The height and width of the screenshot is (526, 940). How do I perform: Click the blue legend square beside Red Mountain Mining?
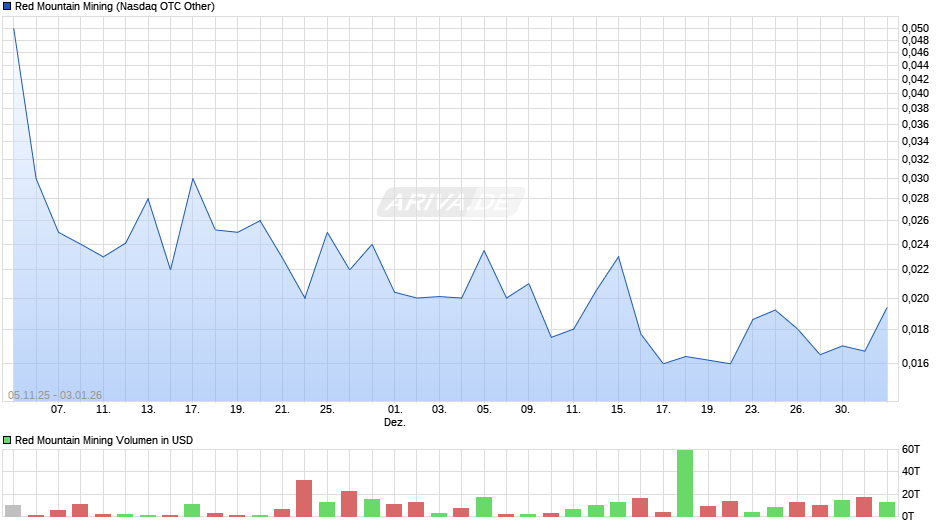[x=7, y=7]
